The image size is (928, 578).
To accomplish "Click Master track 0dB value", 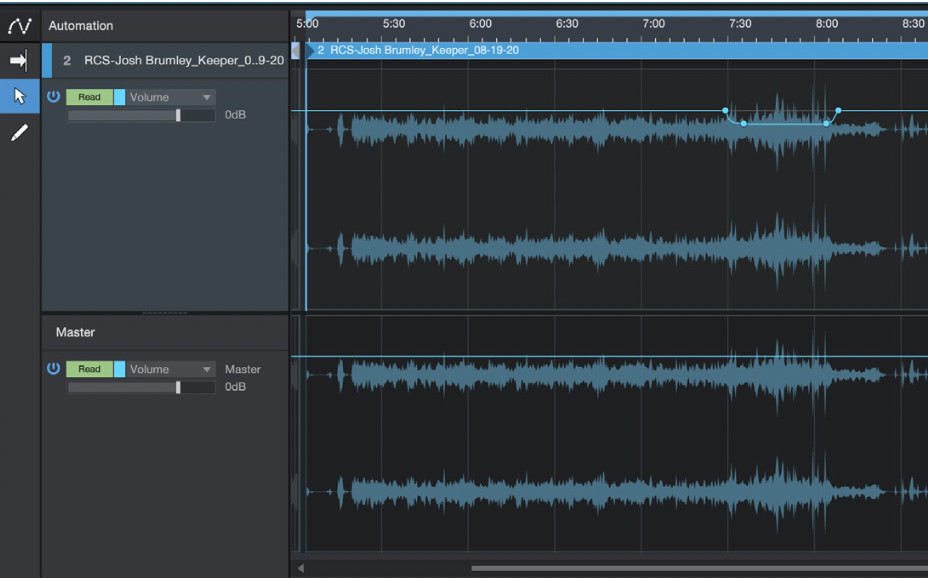I will coord(235,387).
